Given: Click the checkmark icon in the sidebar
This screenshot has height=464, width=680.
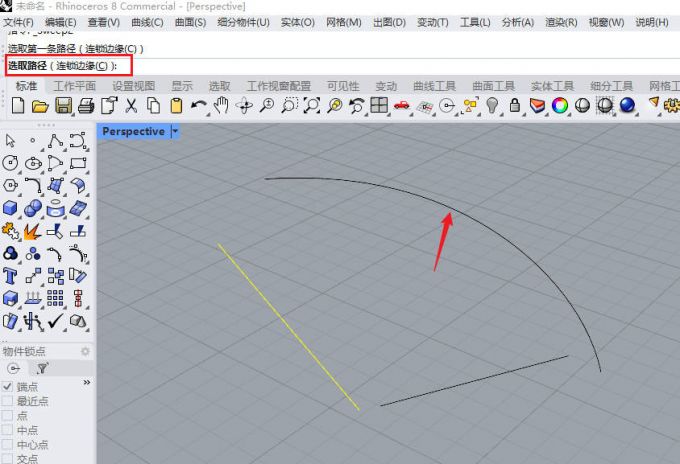Looking at the screenshot, I should pyautogui.click(x=56, y=321).
